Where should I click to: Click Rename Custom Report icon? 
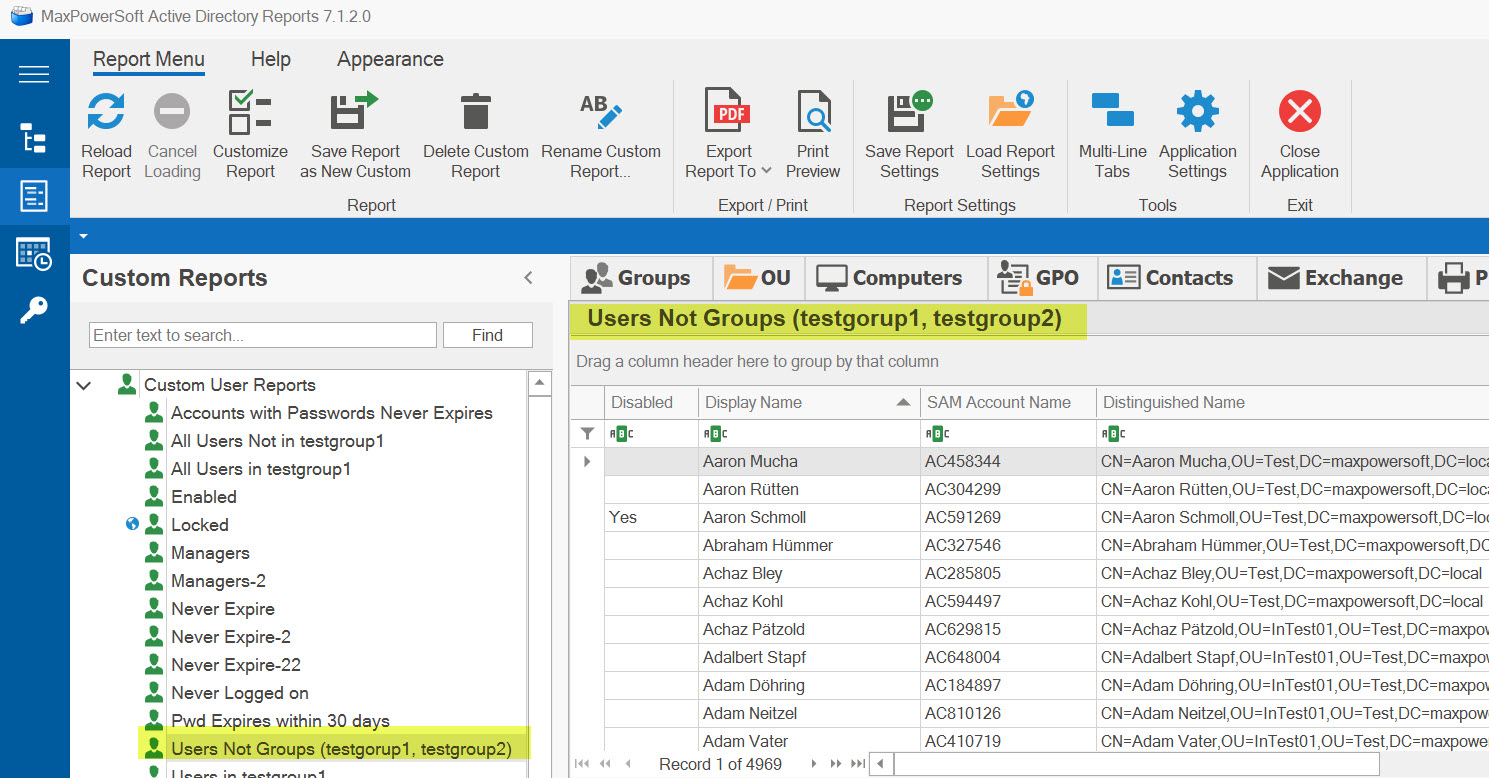point(601,111)
